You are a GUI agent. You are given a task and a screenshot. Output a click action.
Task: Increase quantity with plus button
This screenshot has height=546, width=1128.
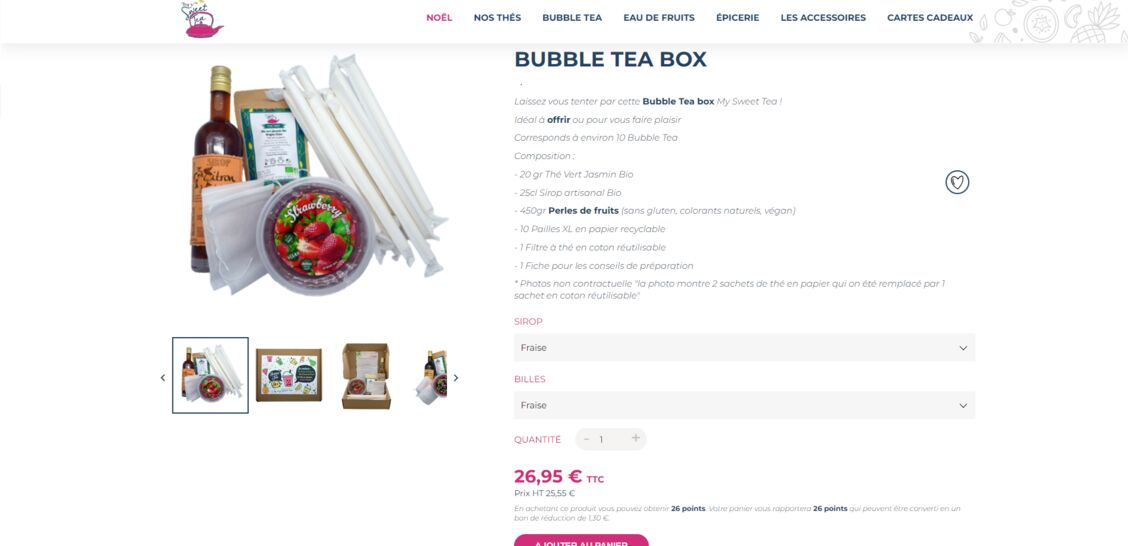(x=636, y=438)
